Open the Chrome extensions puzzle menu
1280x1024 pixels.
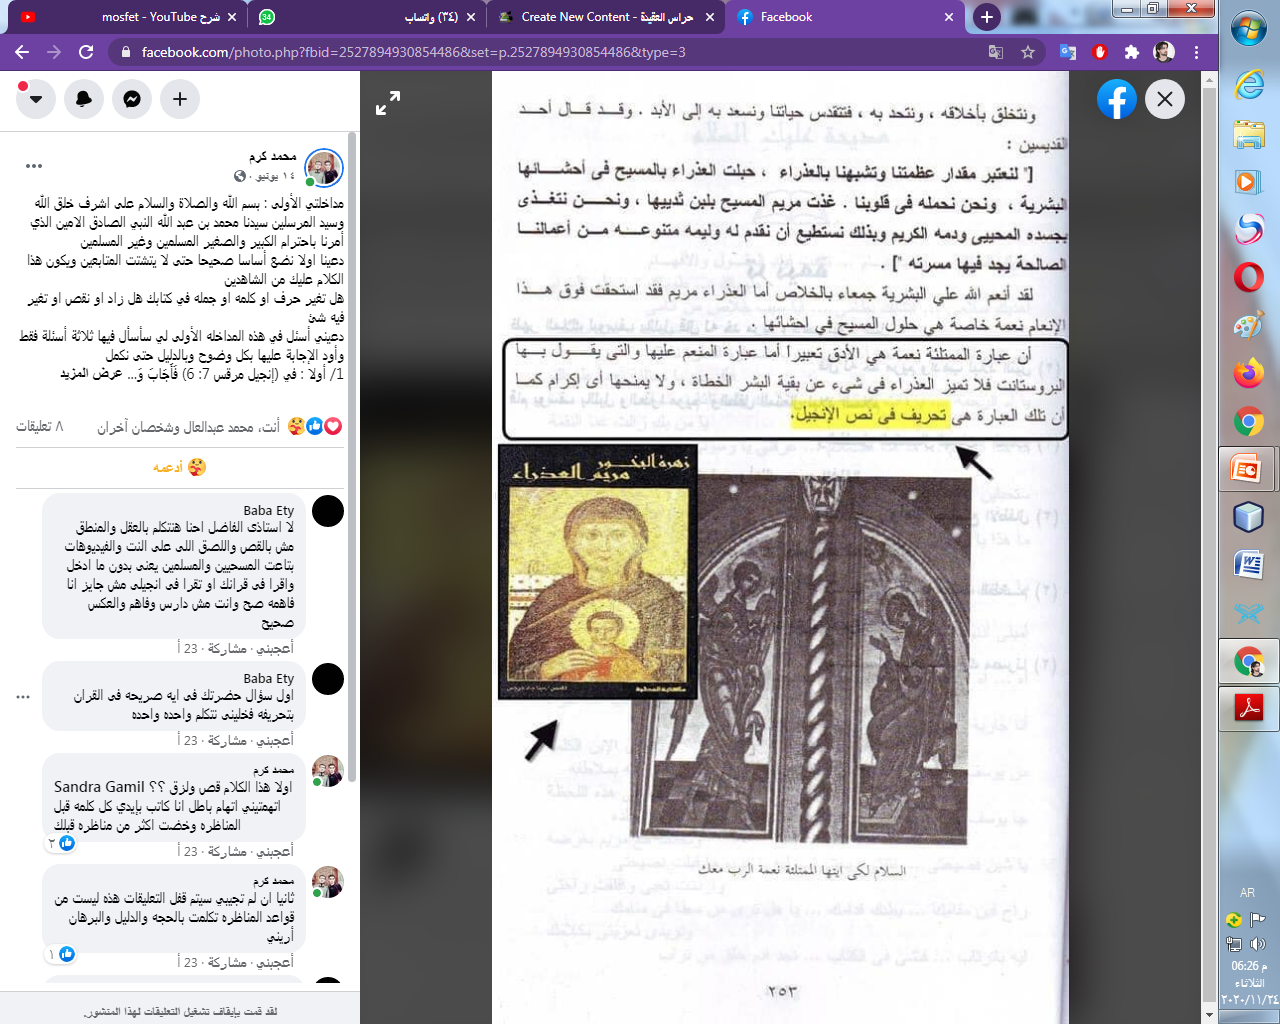click(1132, 52)
